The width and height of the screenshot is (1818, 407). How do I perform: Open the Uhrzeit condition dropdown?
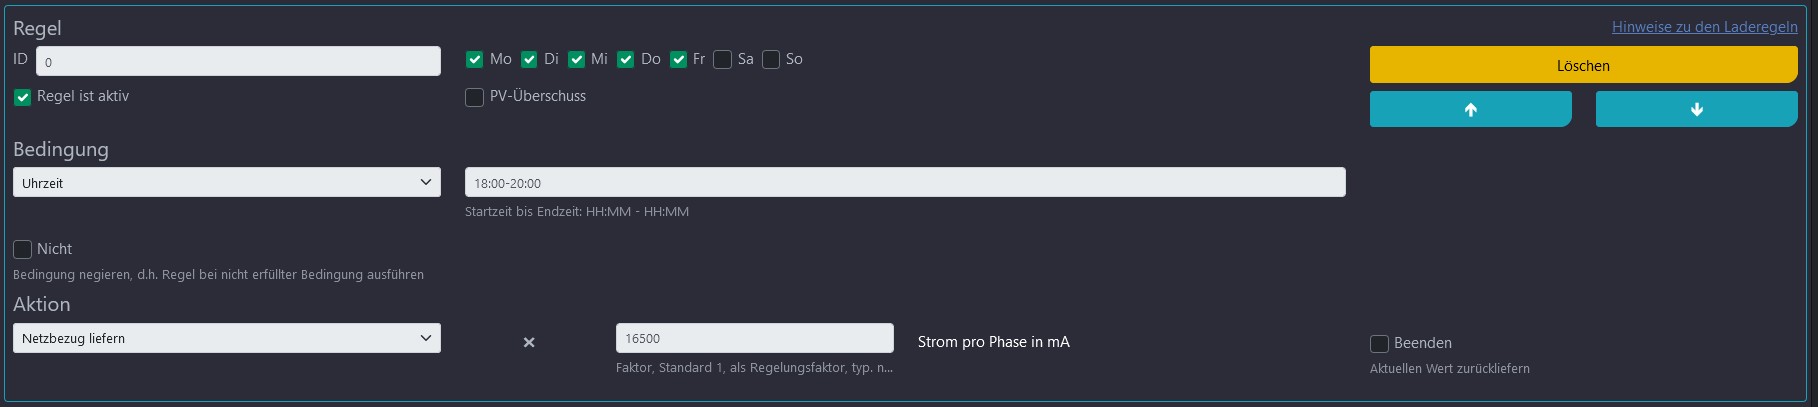[x=227, y=182]
